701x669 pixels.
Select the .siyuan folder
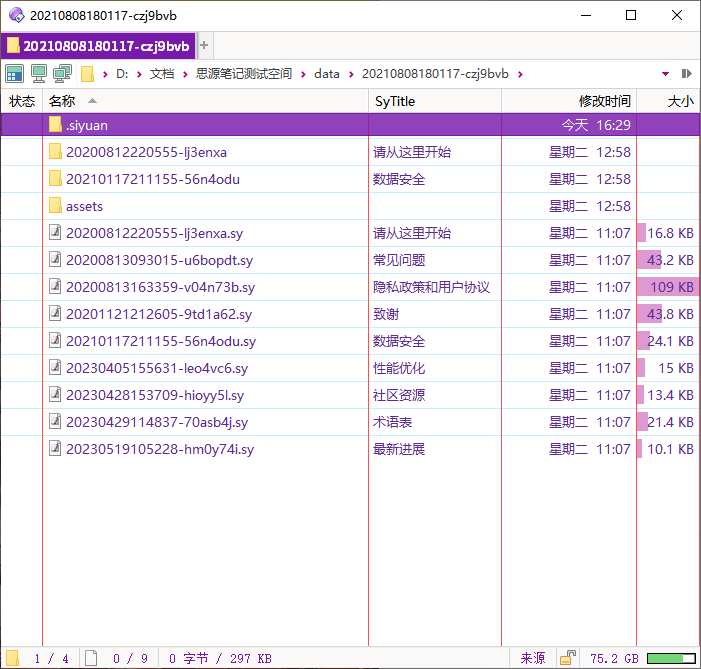coord(86,125)
